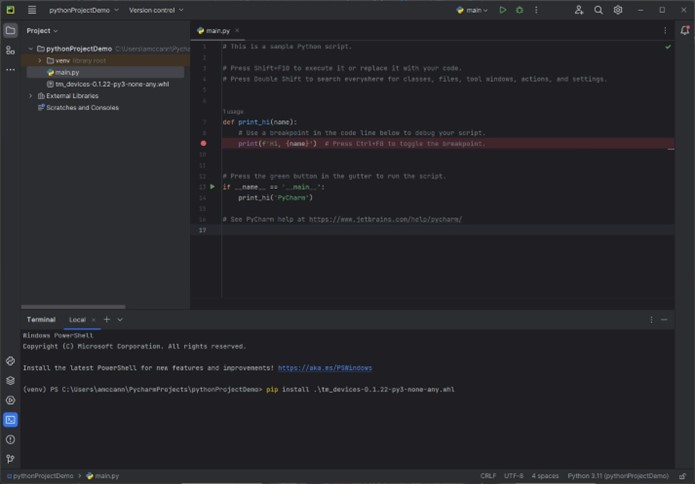Run the main configuration

pyautogui.click(x=503, y=10)
